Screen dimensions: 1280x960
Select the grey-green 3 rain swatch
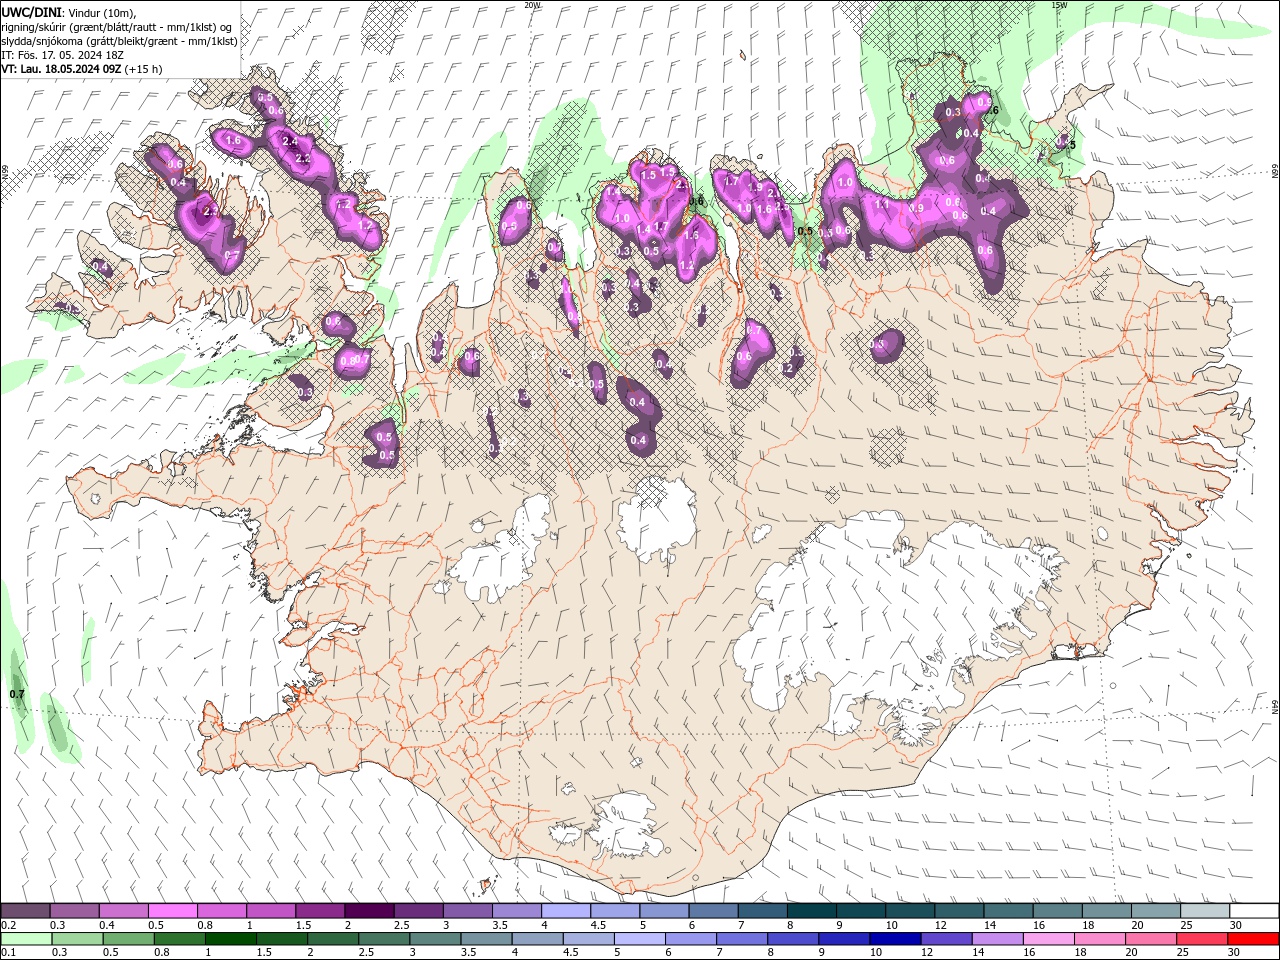[x=436, y=939]
